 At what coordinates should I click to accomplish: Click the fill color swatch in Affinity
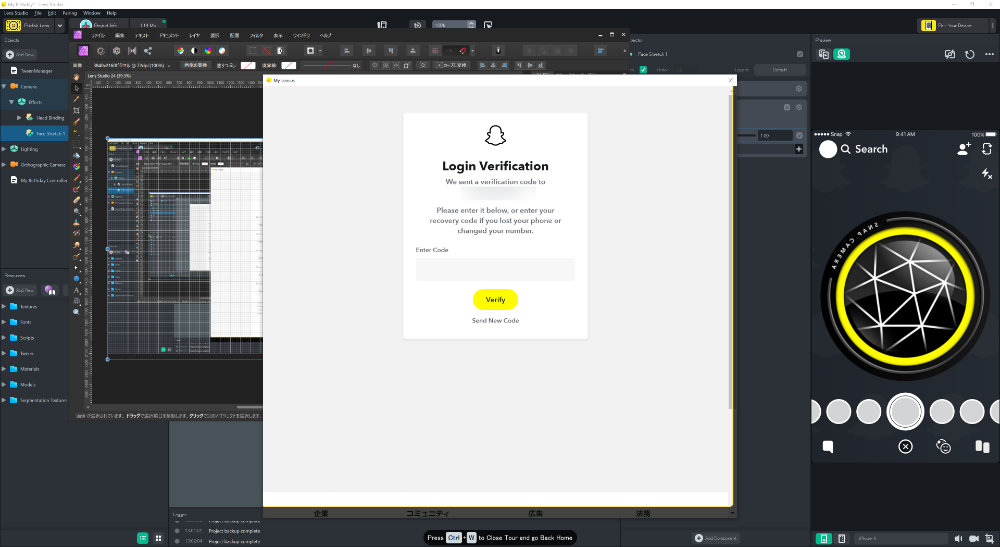[x=248, y=65]
